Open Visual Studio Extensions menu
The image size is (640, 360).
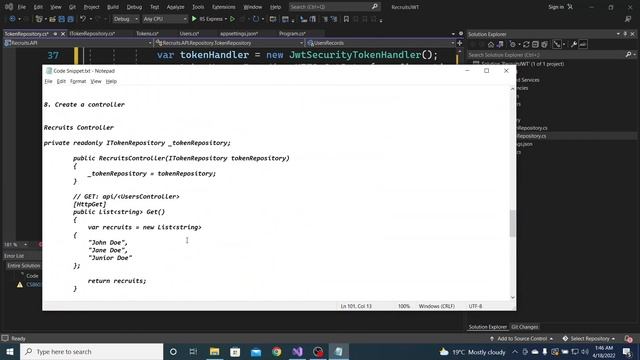click(x=224, y=7)
